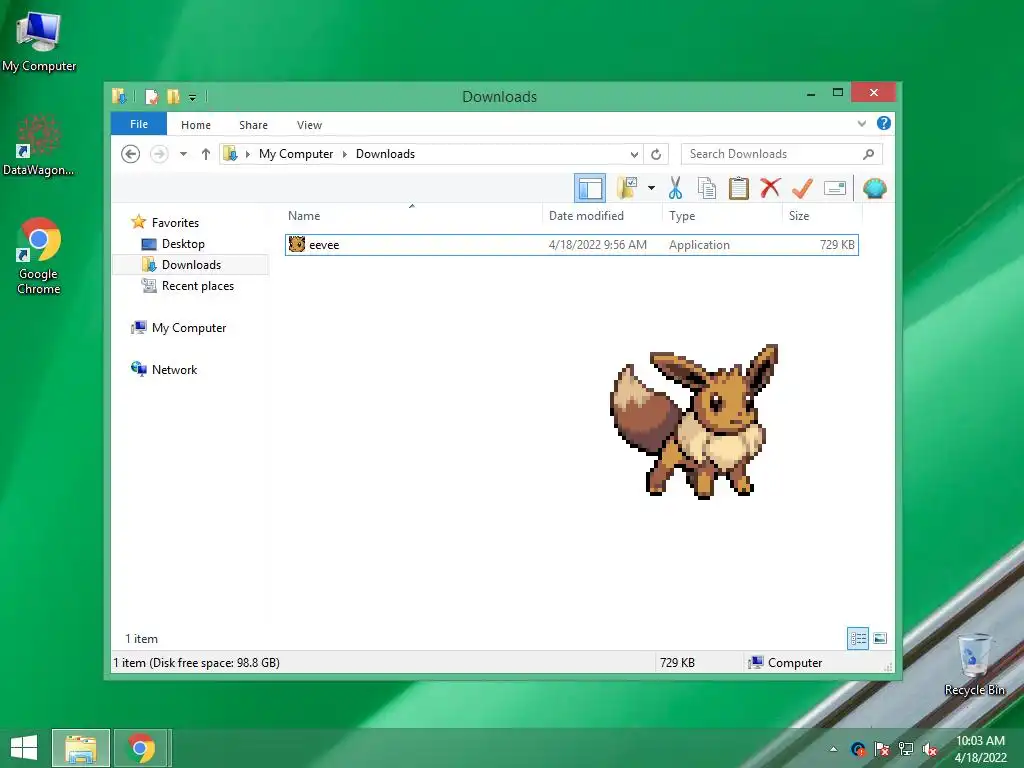Click the Copy documents icon
The width and height of the screenshot is (1024, 768).
[x=707, y=188]
